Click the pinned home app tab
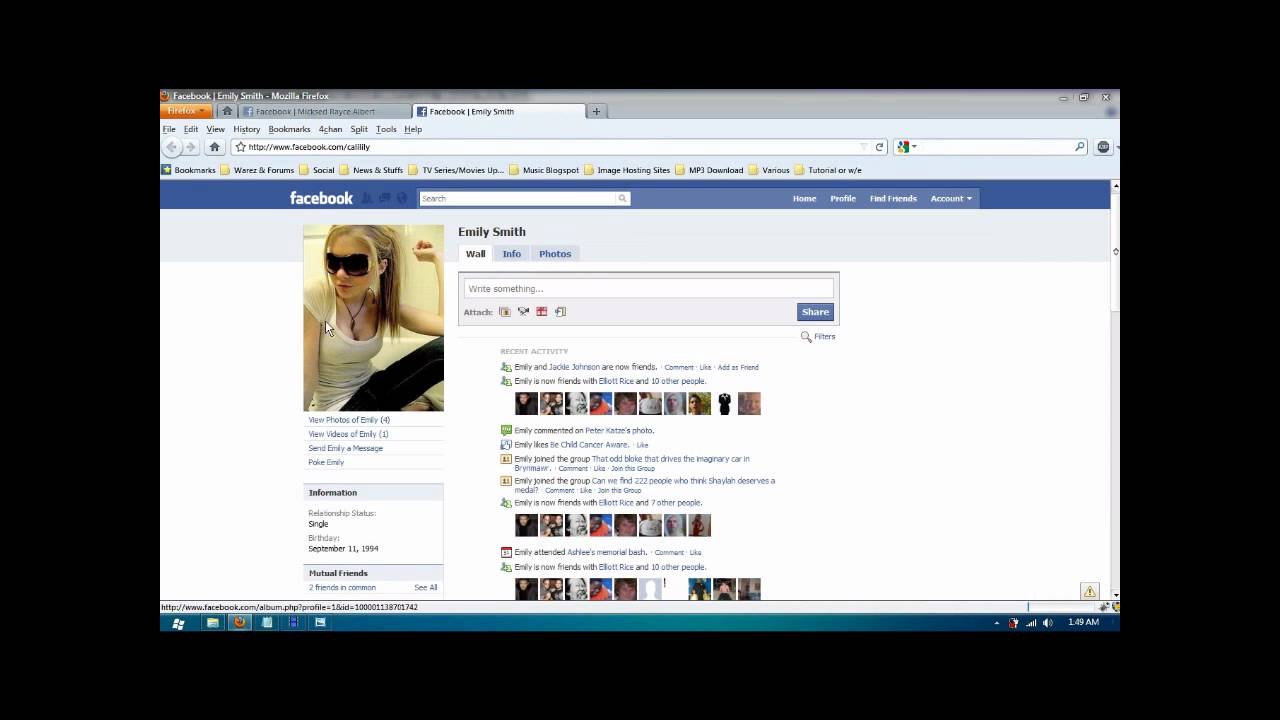 (x=227, y=111)
